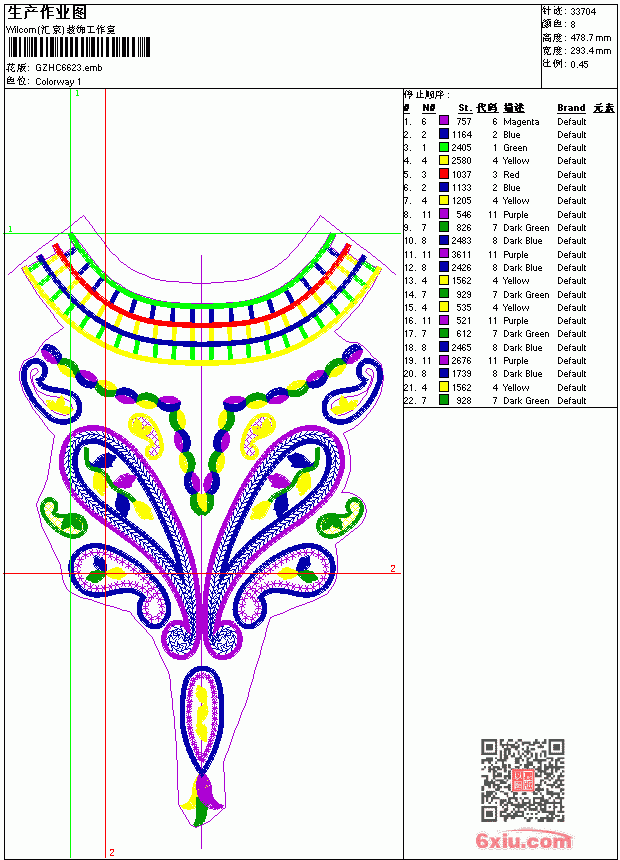Click the Wilcom studio name line
The image size is (620, 860).
point(61,30)
